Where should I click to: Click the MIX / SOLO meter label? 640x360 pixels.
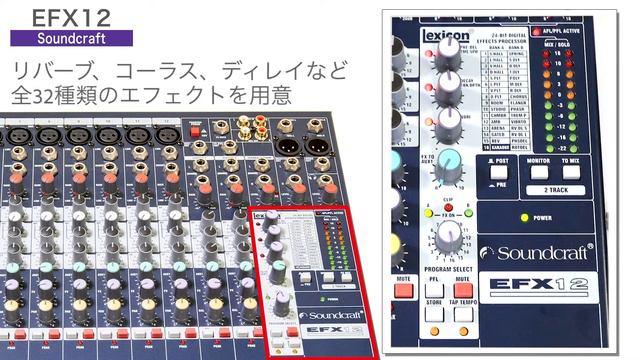[557, 44]
